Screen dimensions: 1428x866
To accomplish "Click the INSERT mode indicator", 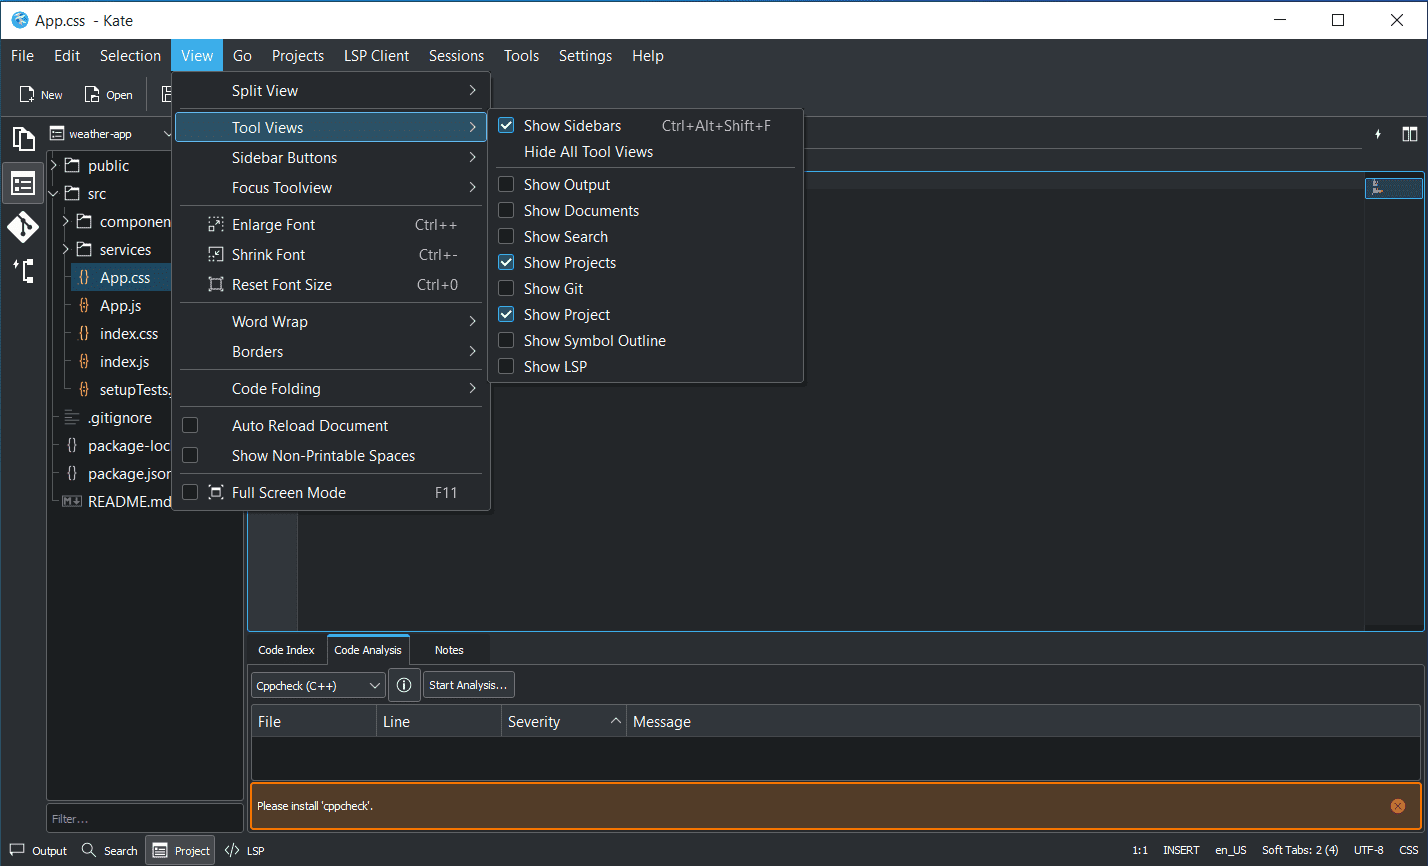I will tap(1181, 851).
